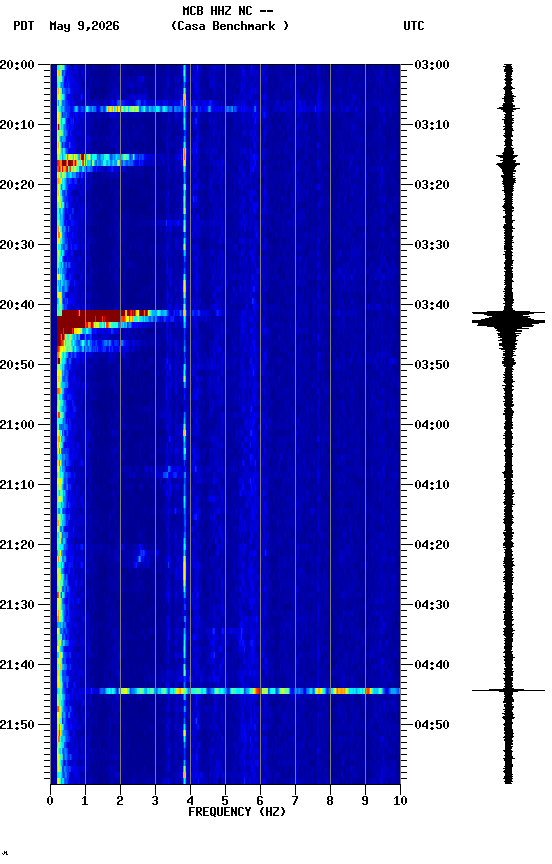Select the "May 9,2026" date text

(84, 26)
